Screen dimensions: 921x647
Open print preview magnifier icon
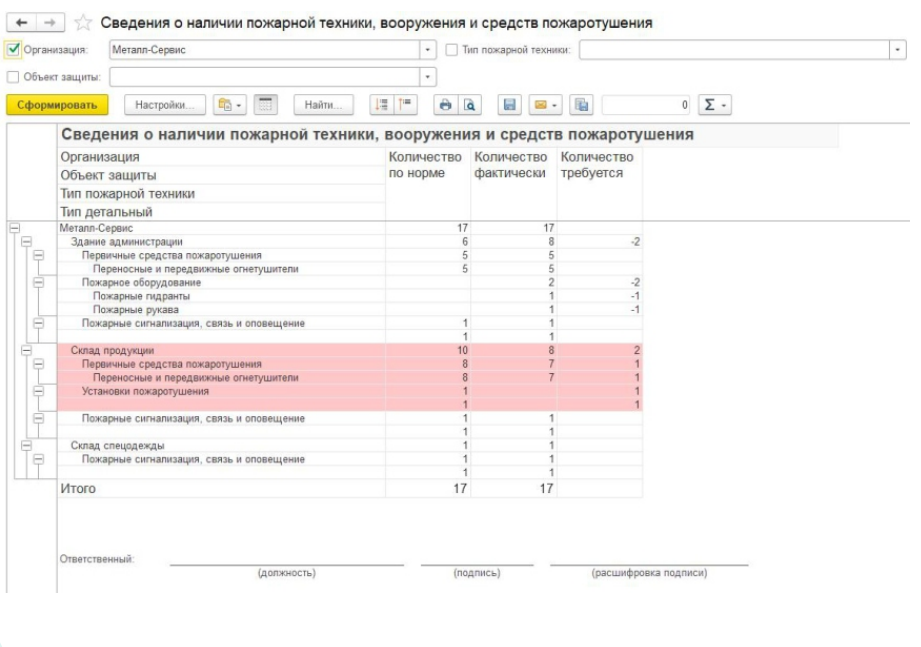point(469,105)
